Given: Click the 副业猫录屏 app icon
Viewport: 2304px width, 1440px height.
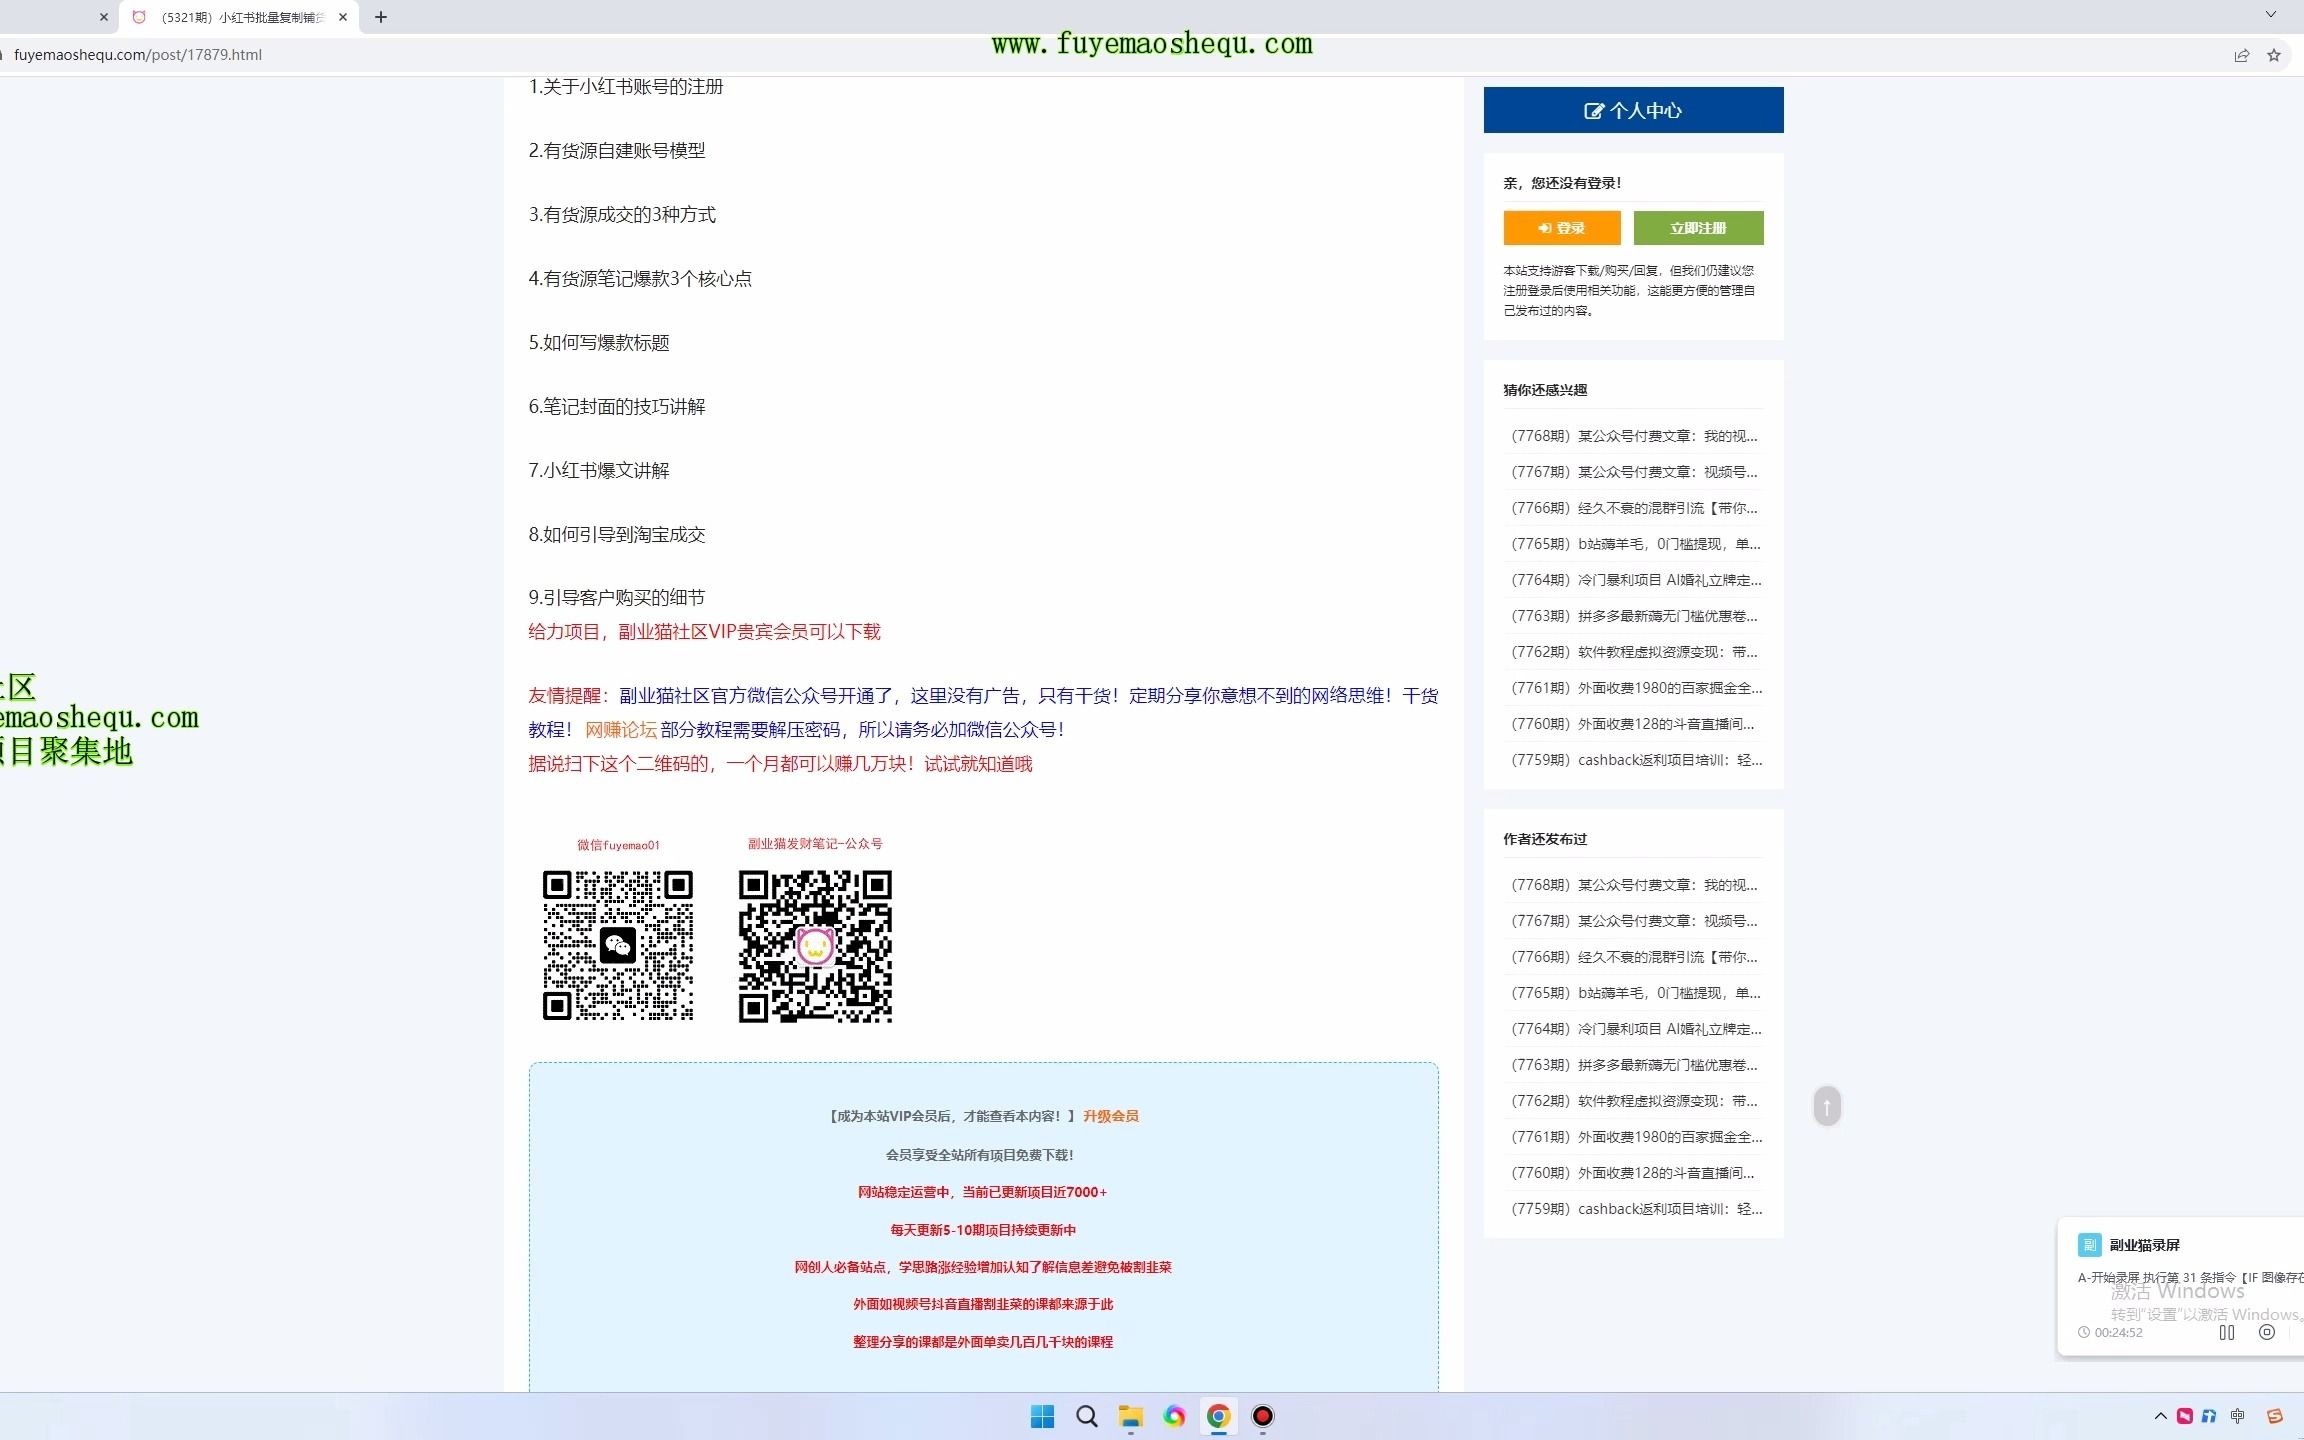Looking at the screenshot, I should click(2089, 1245).
